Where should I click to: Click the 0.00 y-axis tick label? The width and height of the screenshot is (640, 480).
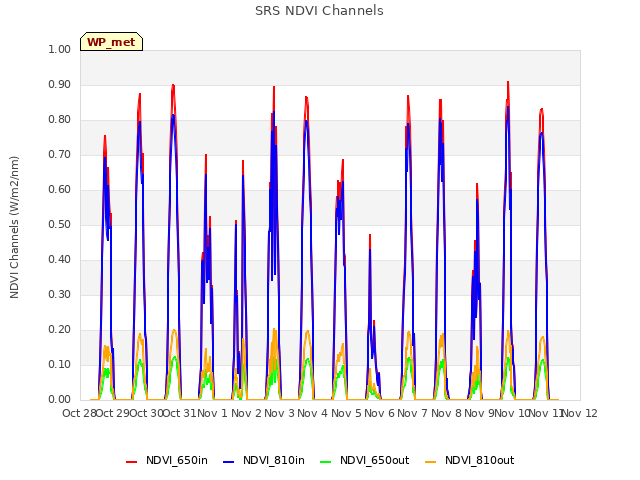(x=60, y=400)
